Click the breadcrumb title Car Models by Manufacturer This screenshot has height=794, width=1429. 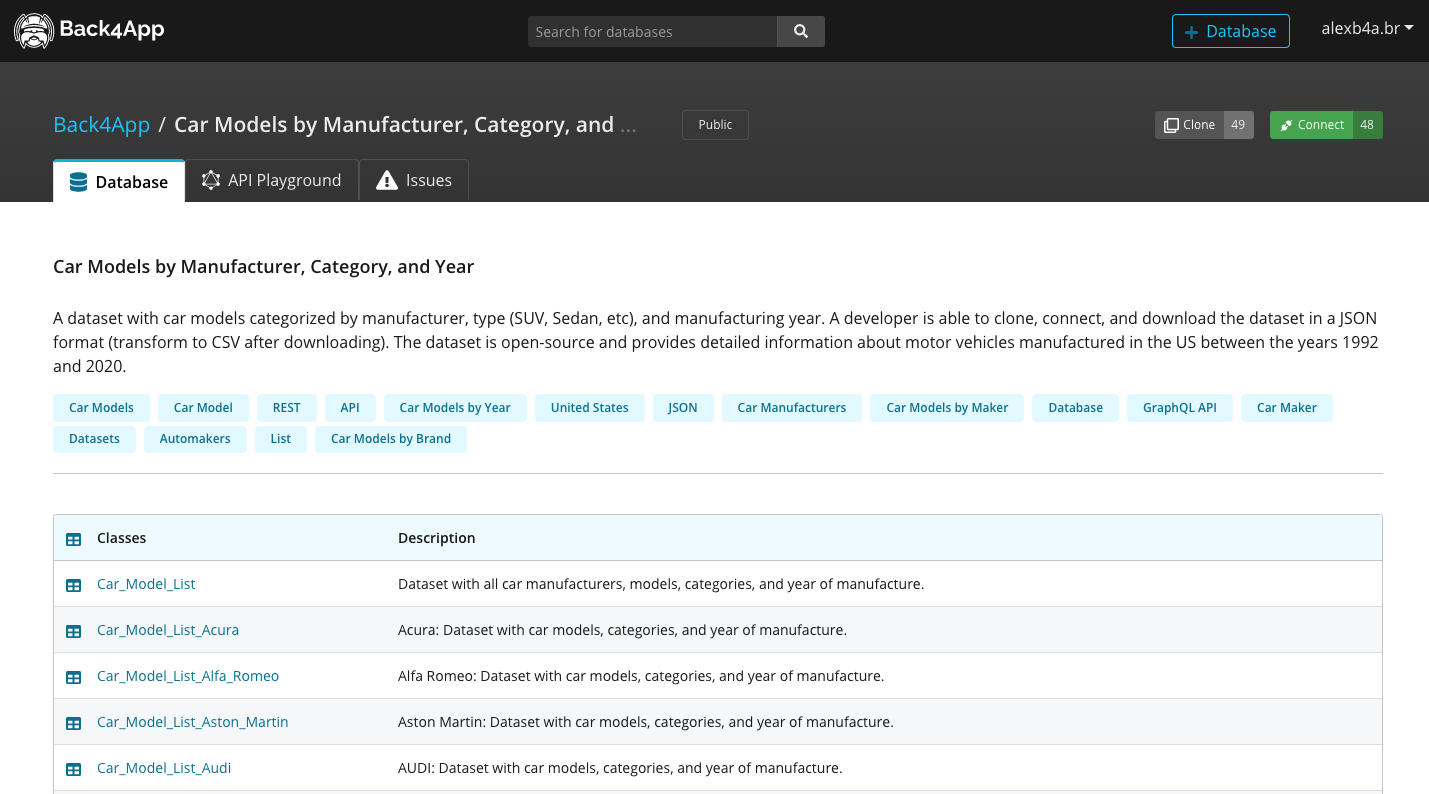coord(405,125)
